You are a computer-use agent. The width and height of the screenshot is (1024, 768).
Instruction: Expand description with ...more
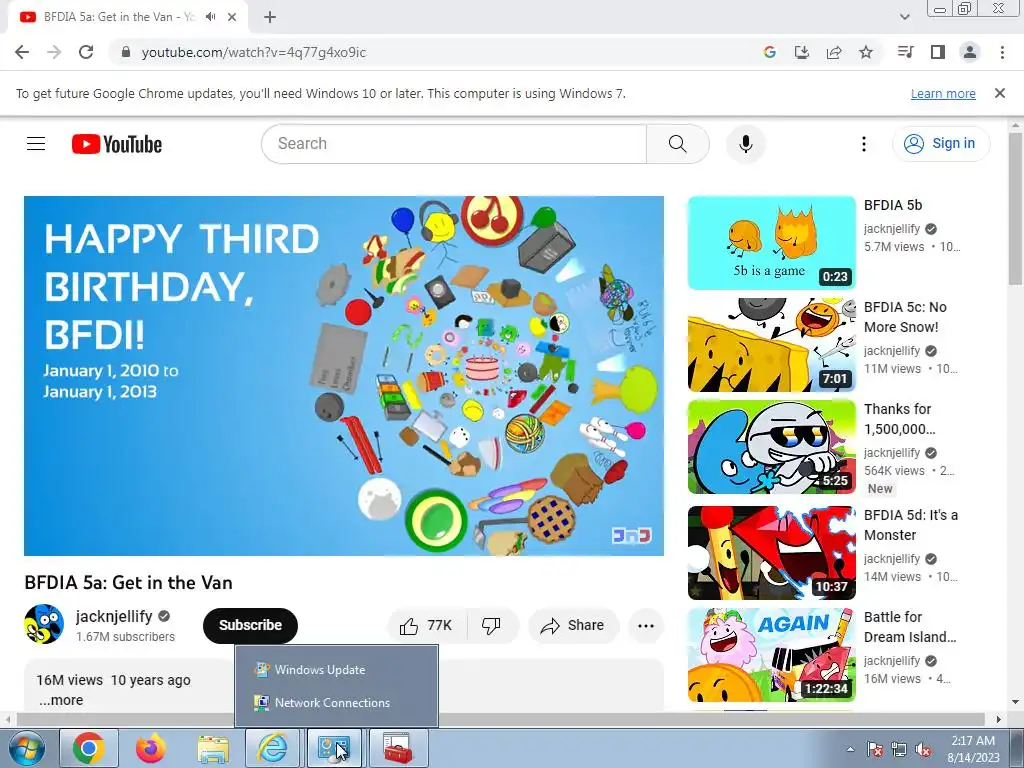pos(61,700)
